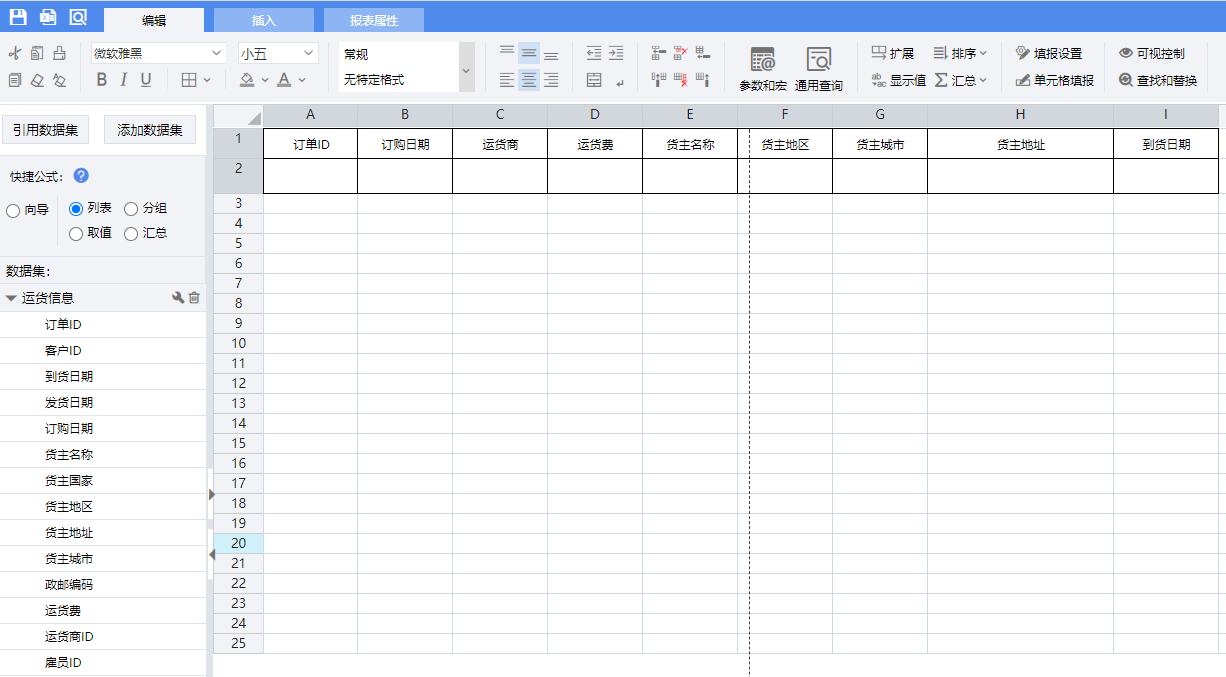Image resolution: width=1226 pixels, height=677 pixels.
Task: Apply Underline formatting
Action: coord(146,80)
